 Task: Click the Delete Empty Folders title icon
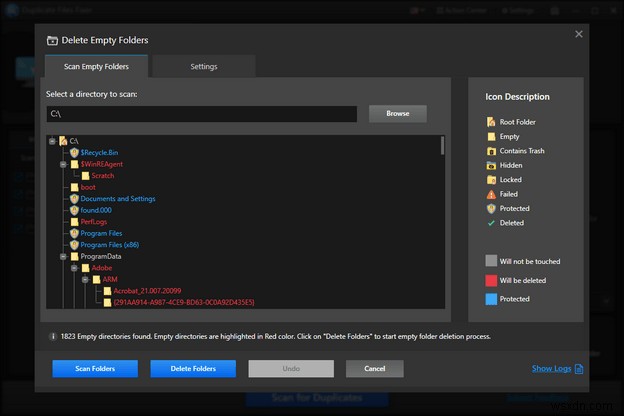point(52,40)
